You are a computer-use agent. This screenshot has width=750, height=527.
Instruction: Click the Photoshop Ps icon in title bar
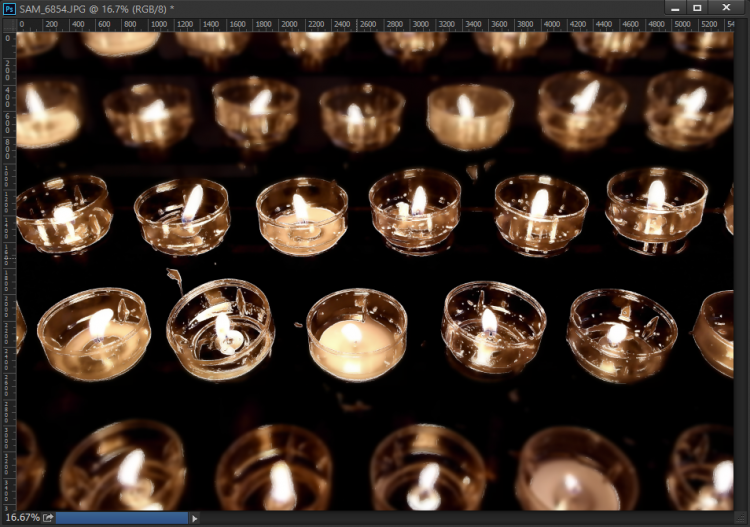9,9
